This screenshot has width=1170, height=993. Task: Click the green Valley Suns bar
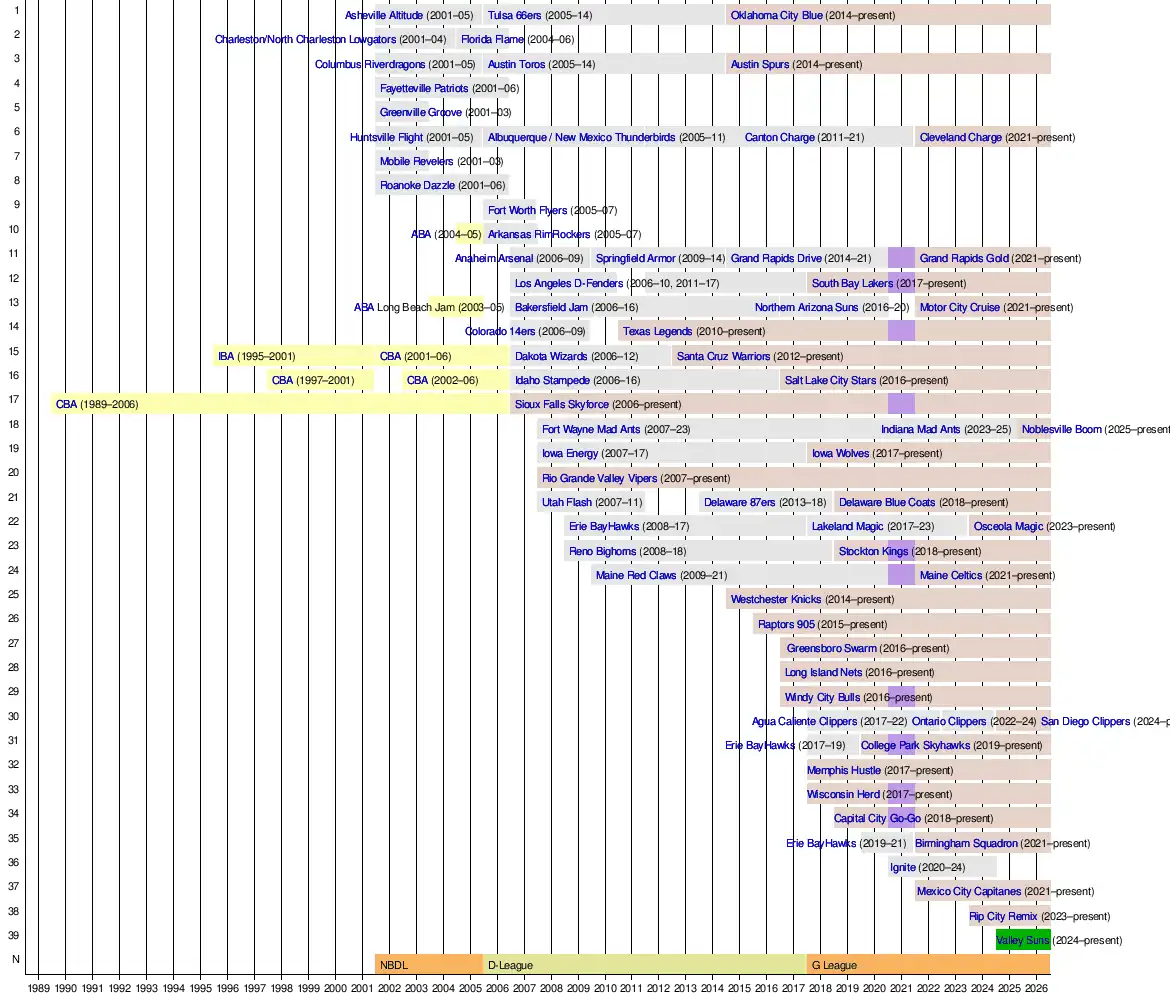(x=1022, y=940)
